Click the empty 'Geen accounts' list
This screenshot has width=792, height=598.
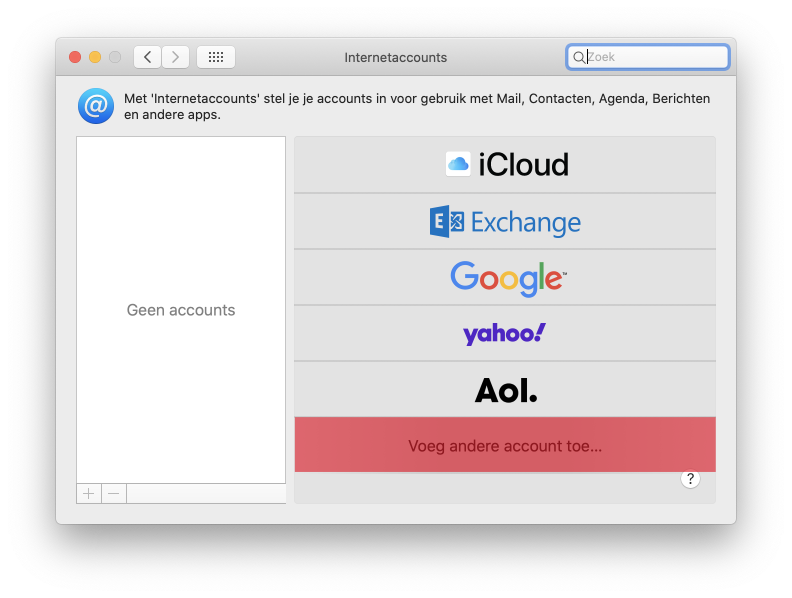tap(181, 310)
